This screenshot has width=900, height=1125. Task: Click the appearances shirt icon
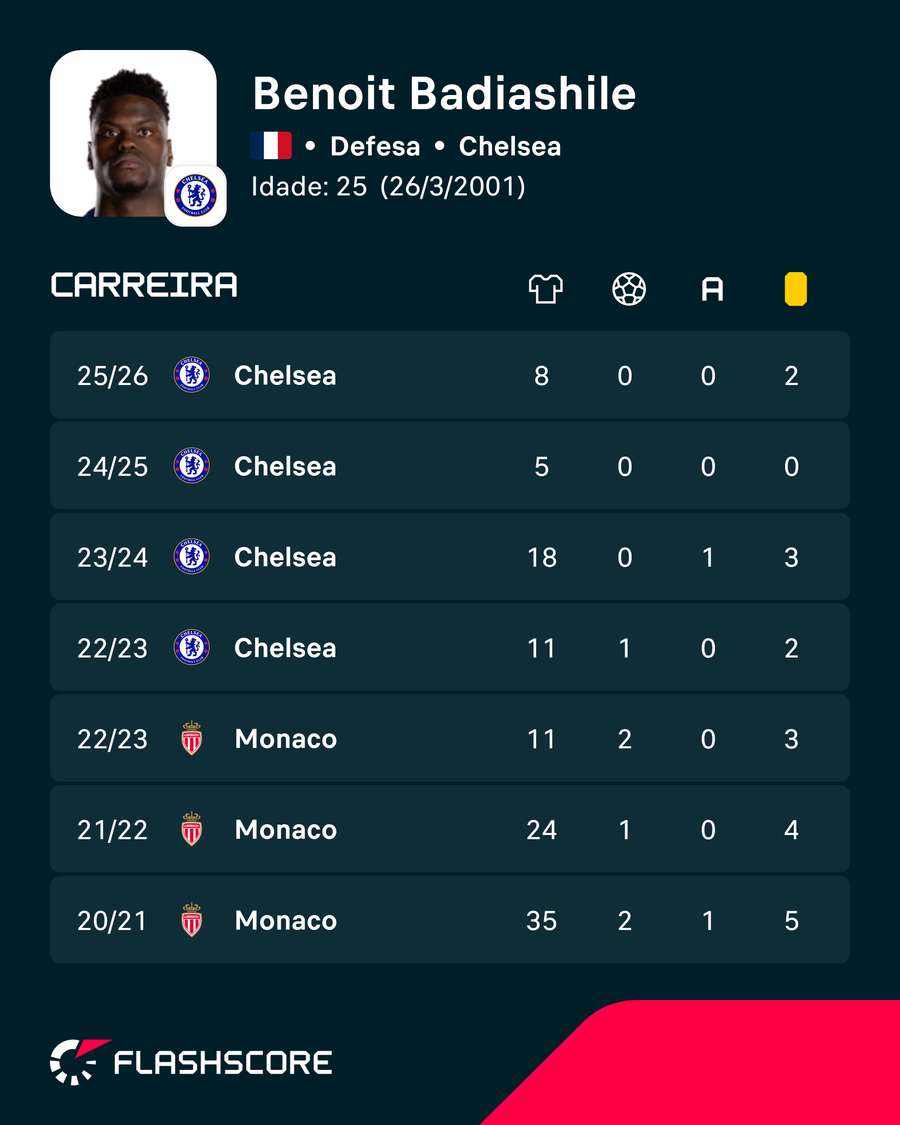point(545,290)
